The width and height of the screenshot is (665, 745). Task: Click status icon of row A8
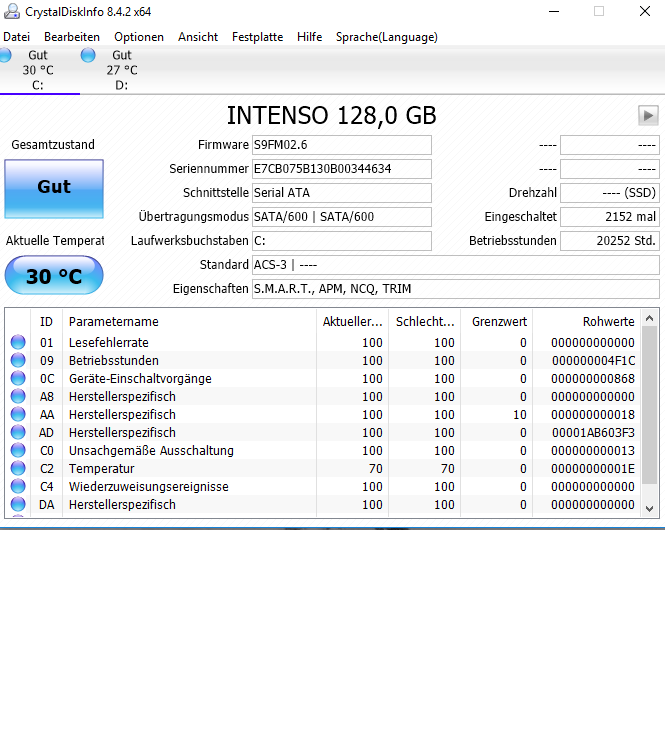point(18,396)
